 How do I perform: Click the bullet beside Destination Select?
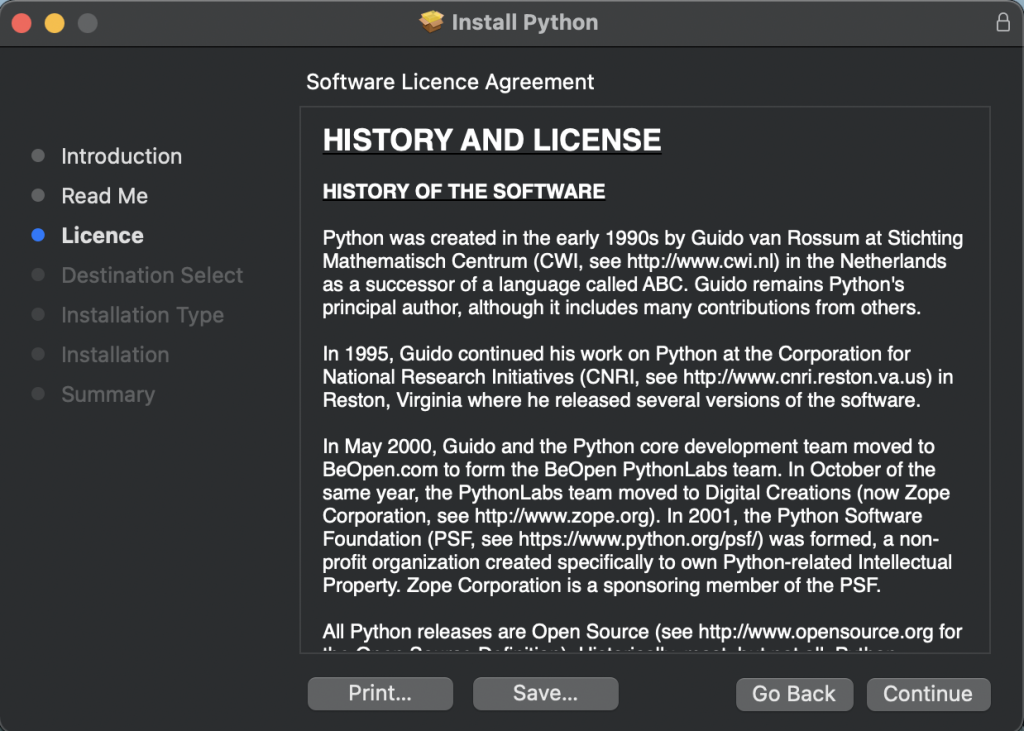(x=39, y=275)
